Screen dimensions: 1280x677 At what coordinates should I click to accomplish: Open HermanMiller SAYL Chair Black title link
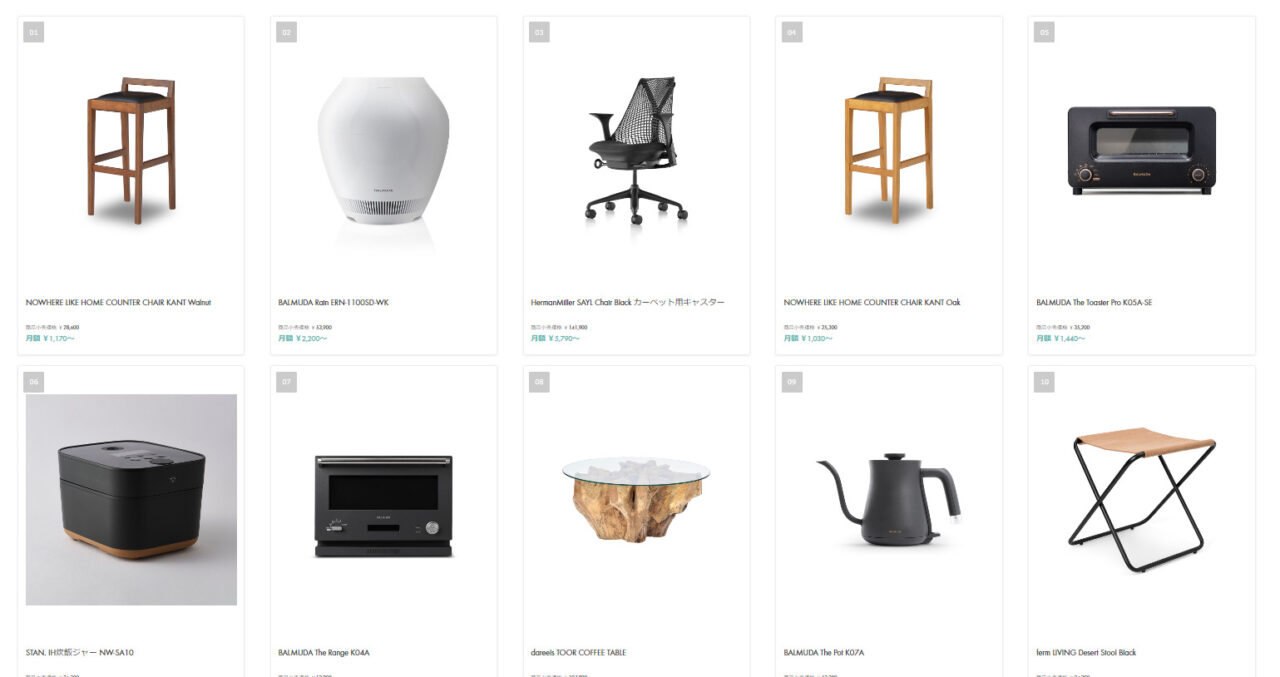pos(628,302)
